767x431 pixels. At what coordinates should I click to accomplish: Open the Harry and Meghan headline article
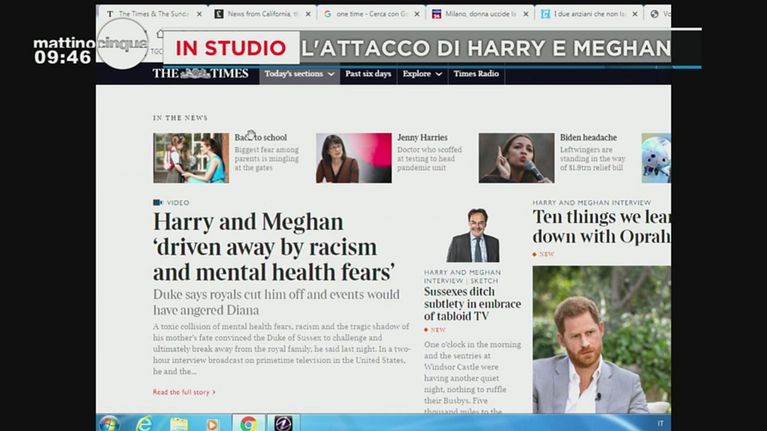point(273,247)
